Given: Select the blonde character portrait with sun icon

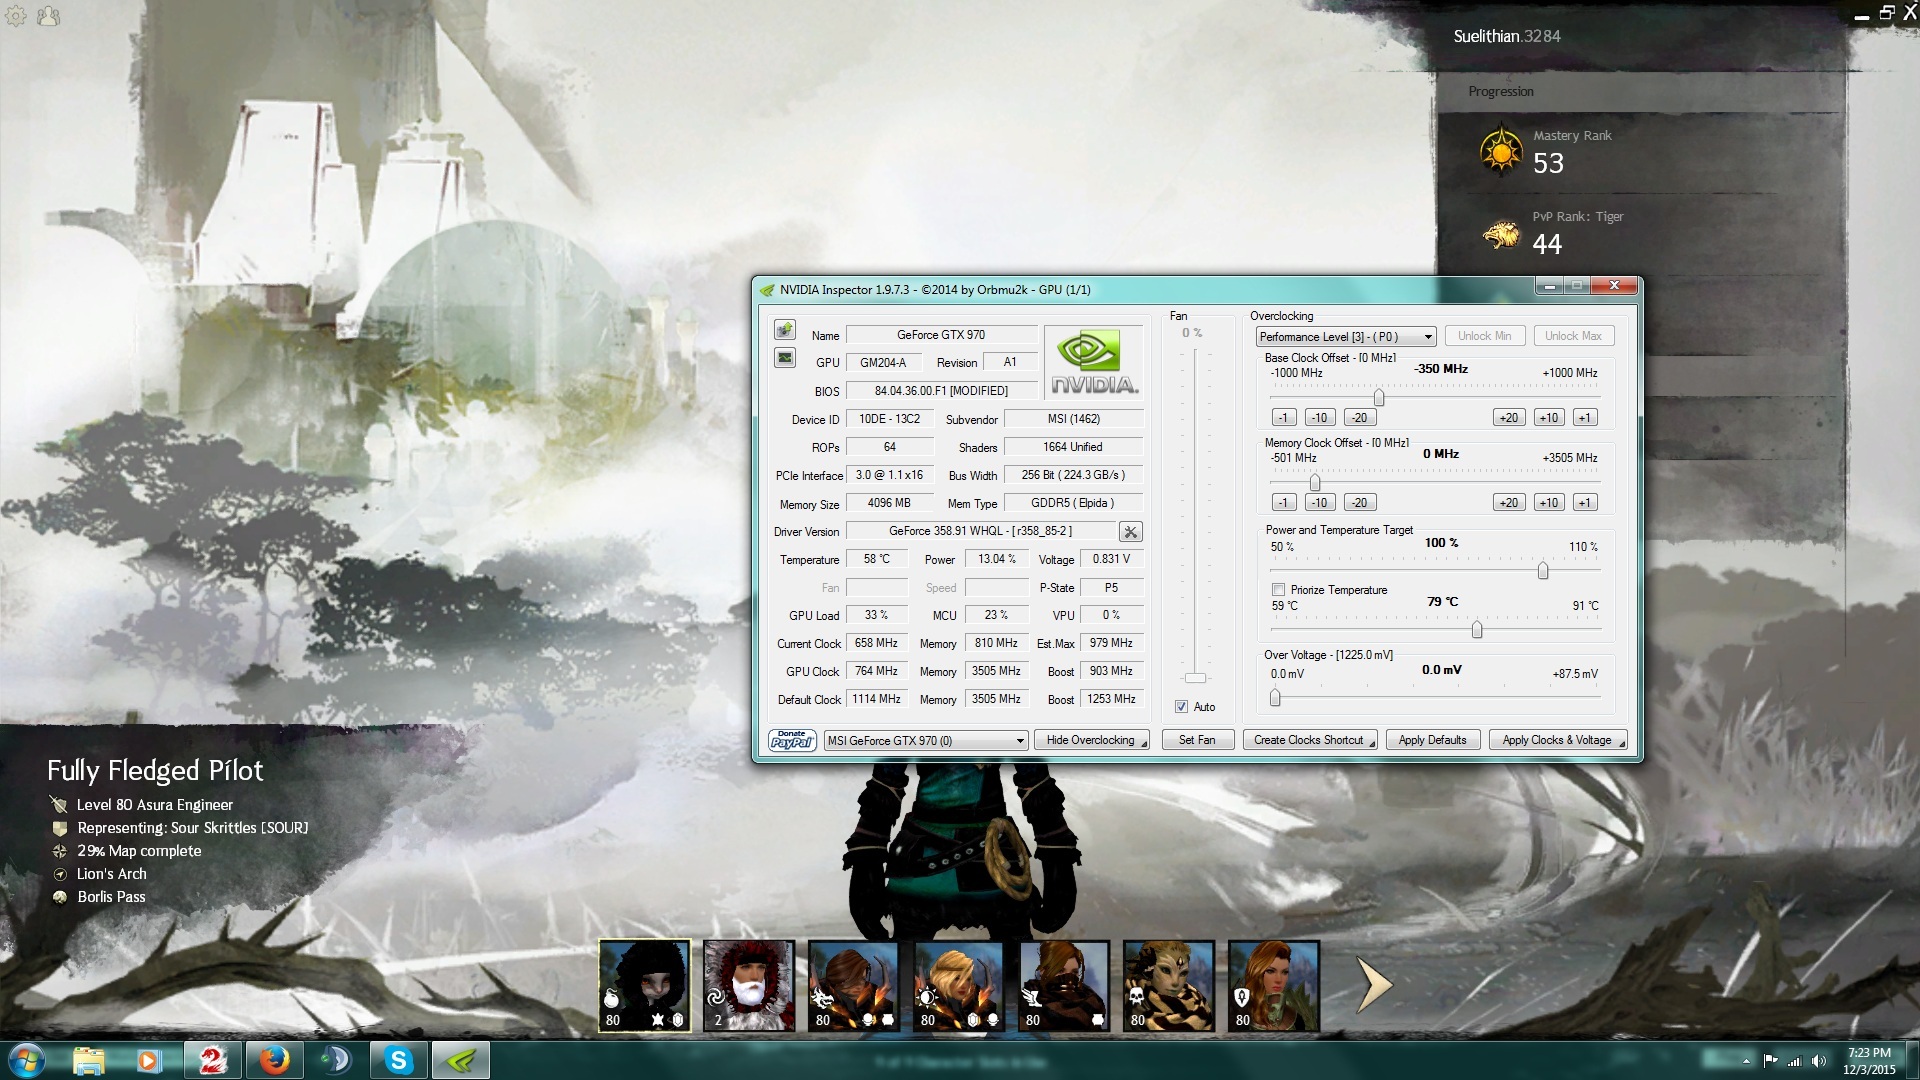Looking at the screenshot, I should [959, 986].
